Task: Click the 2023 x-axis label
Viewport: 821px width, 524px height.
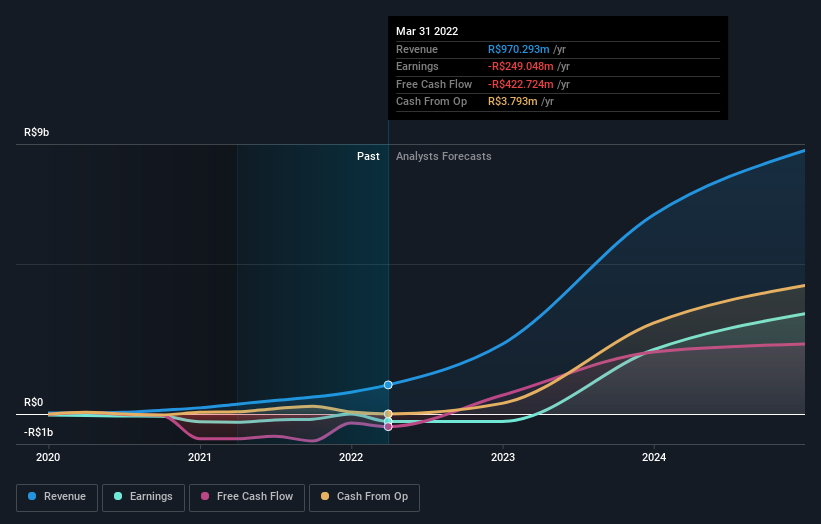Action: [503, 457]
